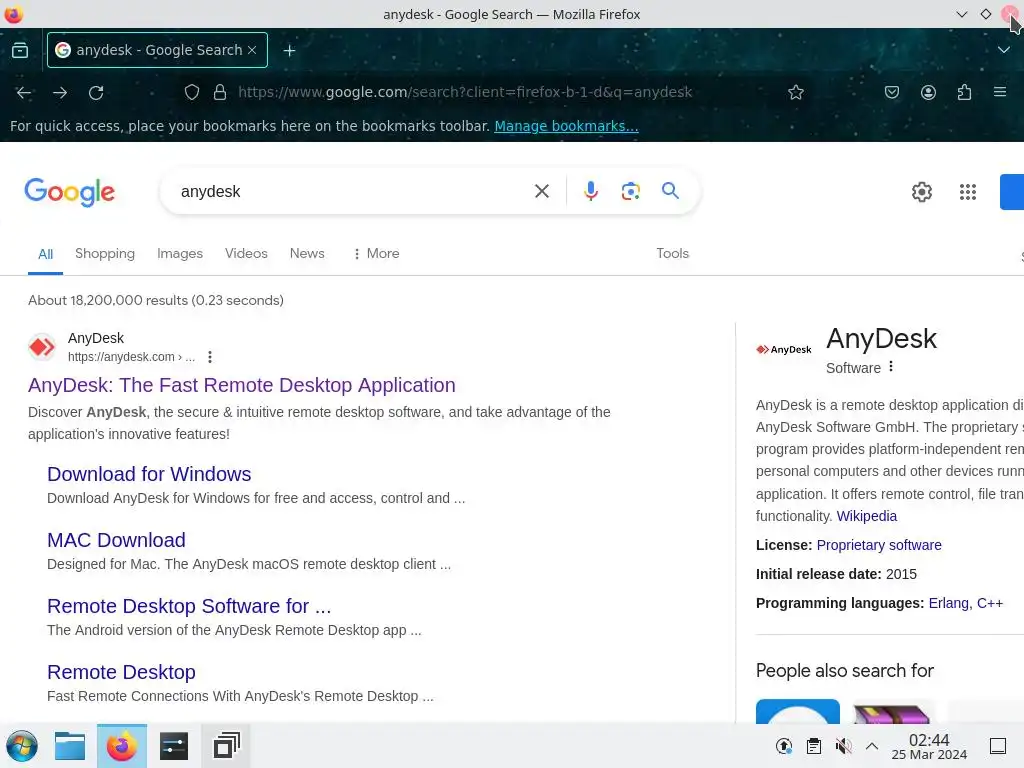
Task: Open the Erlang programming language link
Action: pyautogui.click(x=948, y=603)
